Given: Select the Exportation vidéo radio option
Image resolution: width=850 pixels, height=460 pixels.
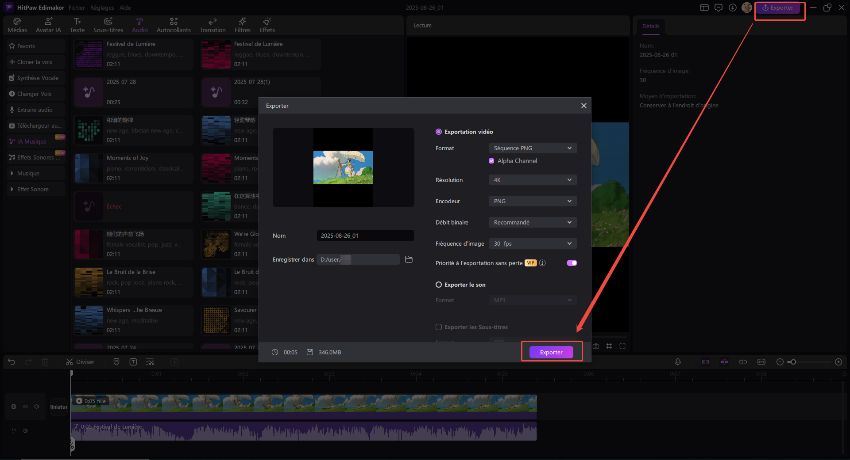Looking at the screenshot, I should point(438,132).
